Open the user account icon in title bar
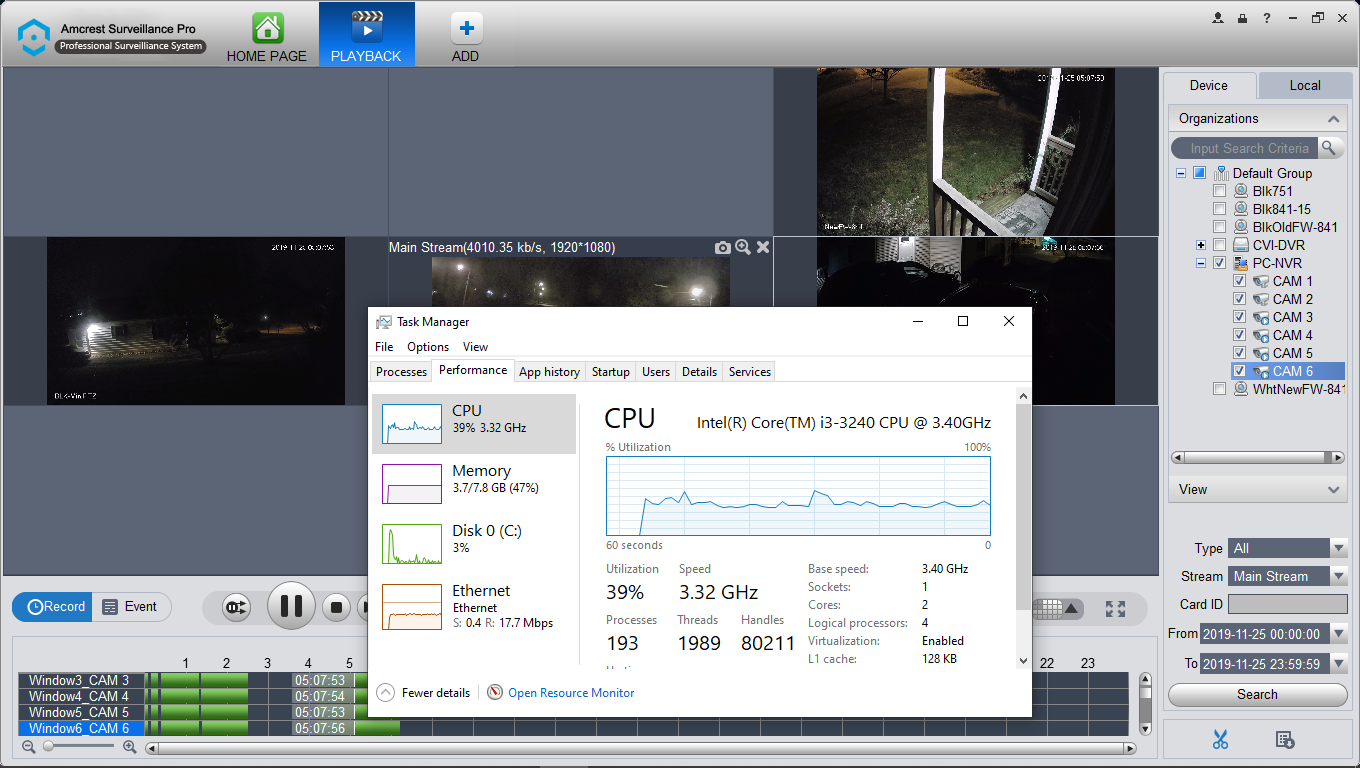The height and width of the screenshot is (768, 1360). 1218,18
